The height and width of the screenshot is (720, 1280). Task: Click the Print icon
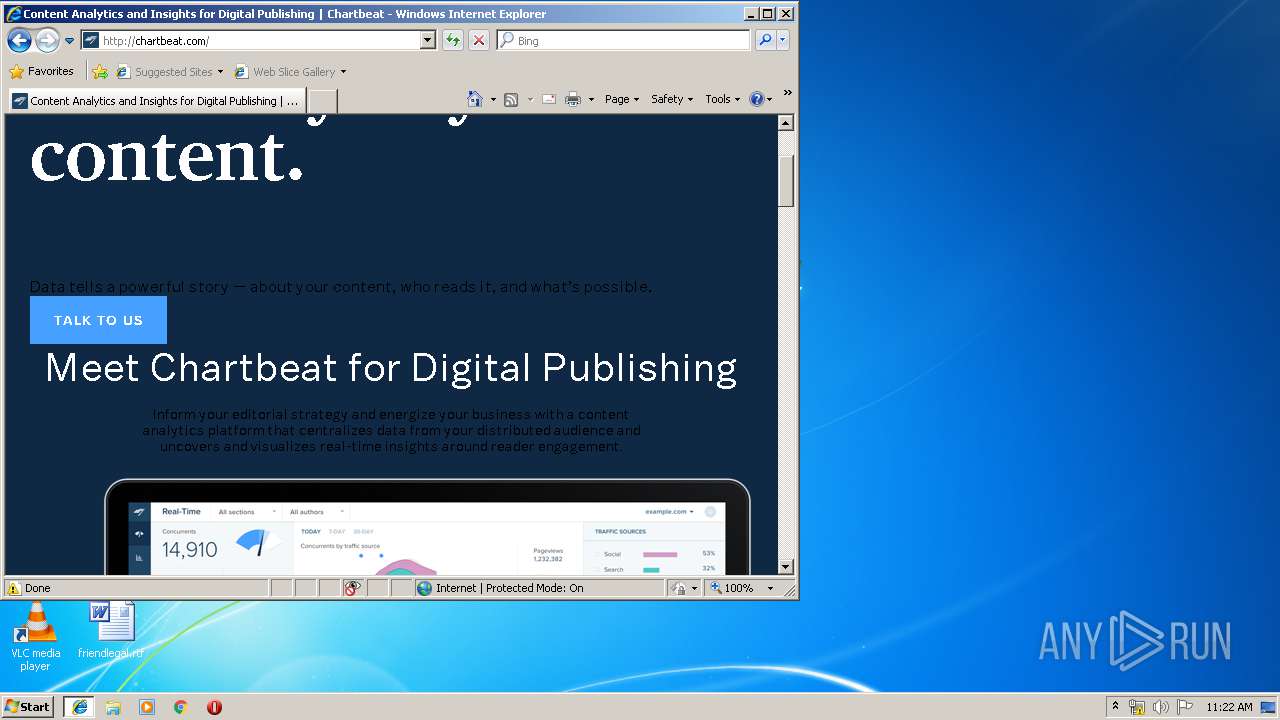tap(573, 99)
